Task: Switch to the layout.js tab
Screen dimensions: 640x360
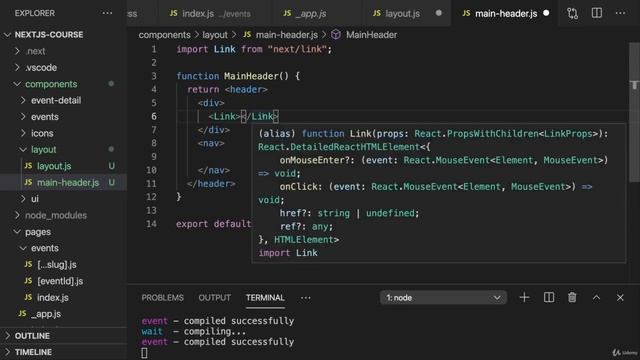Action: point(407,13)
